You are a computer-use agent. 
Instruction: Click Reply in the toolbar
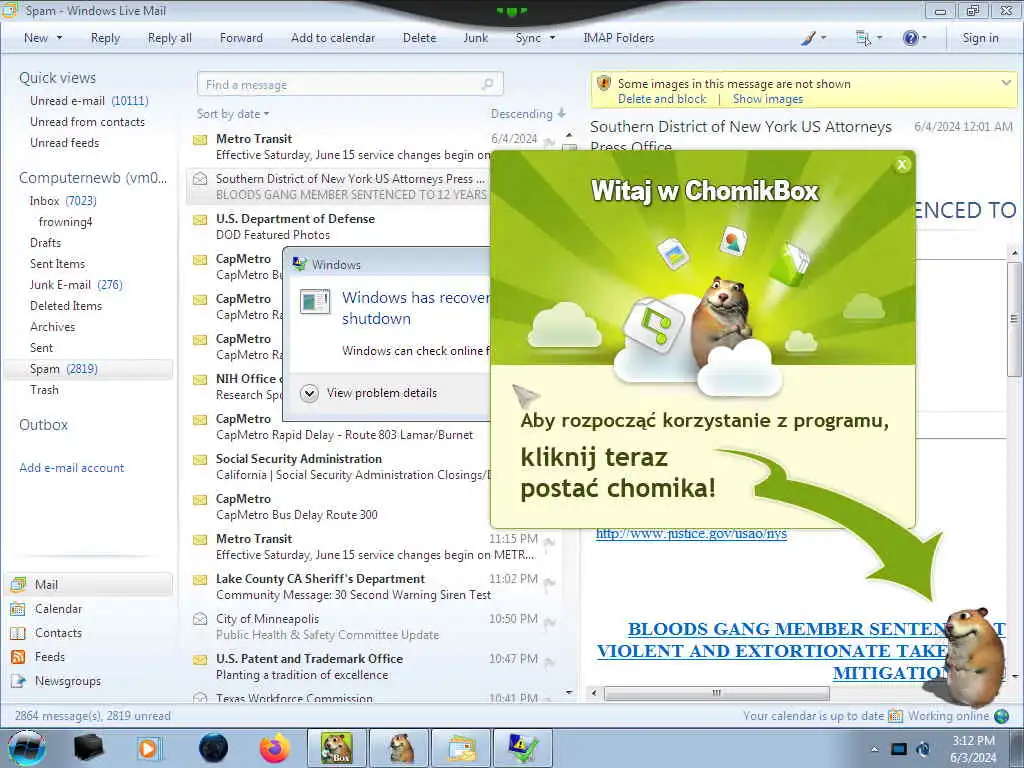105,38
